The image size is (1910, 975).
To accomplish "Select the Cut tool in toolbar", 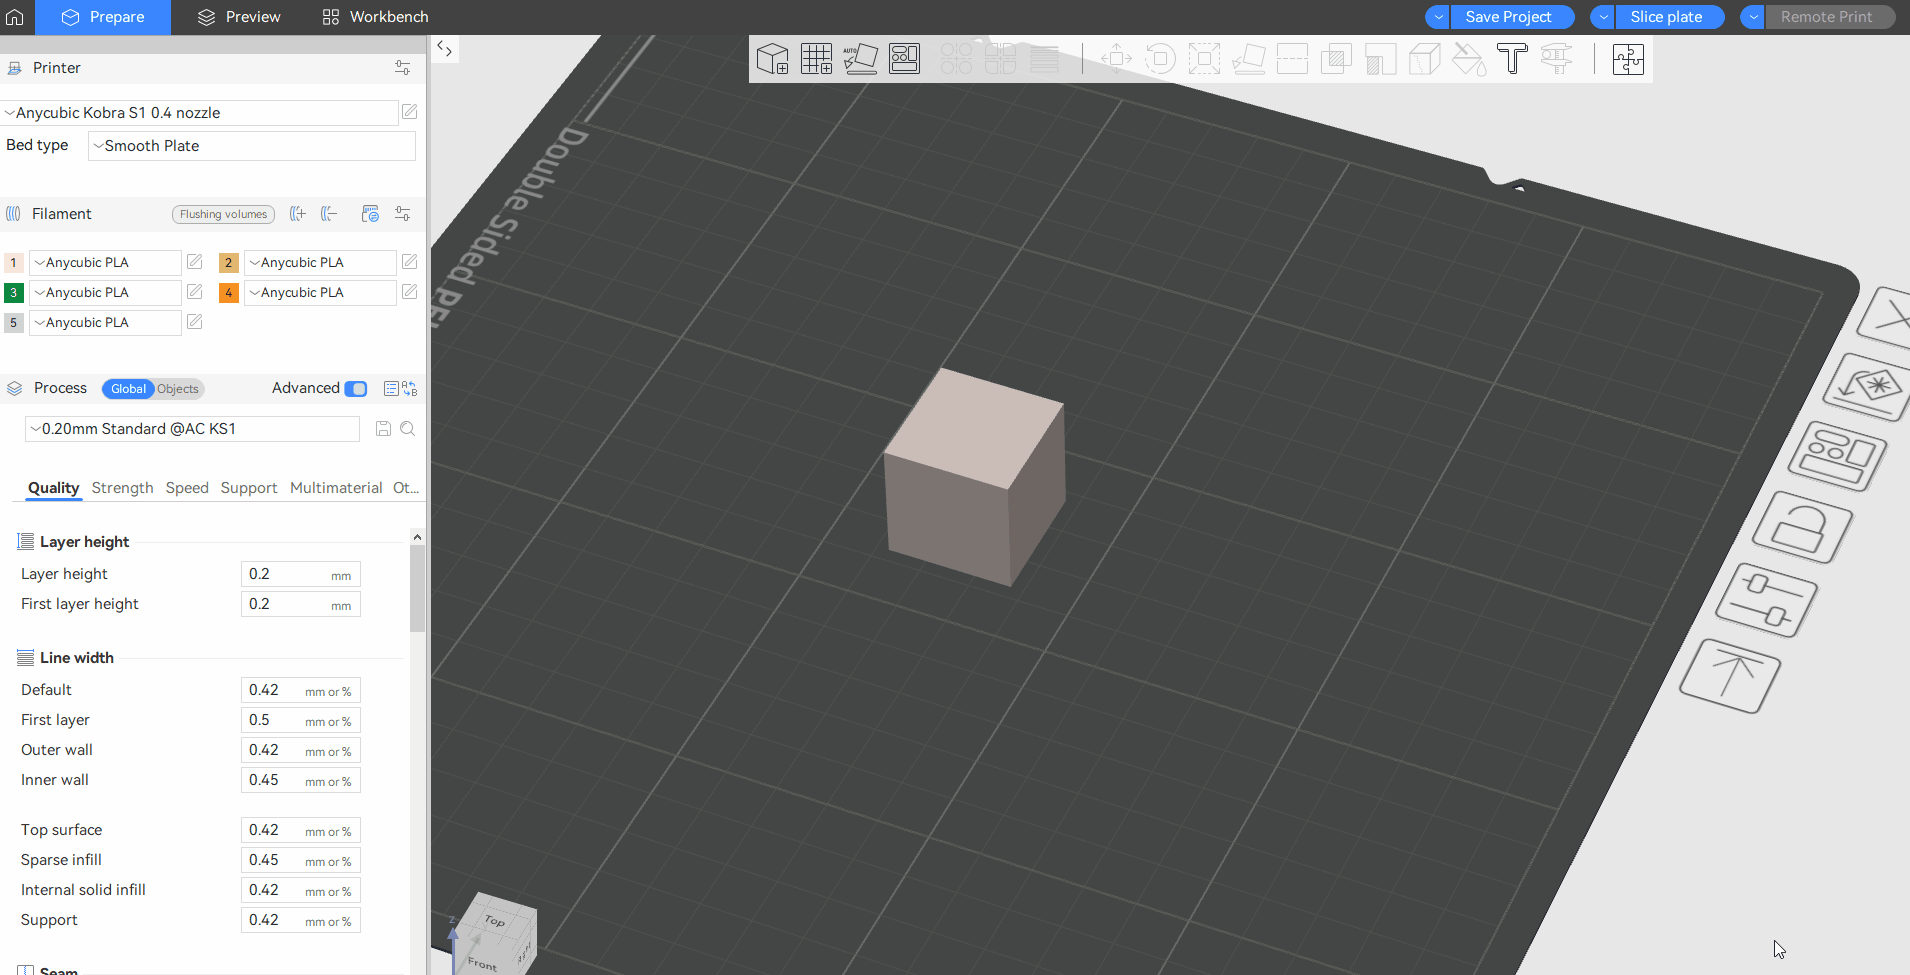I will pyautogui.click(x=1292, y=59).
